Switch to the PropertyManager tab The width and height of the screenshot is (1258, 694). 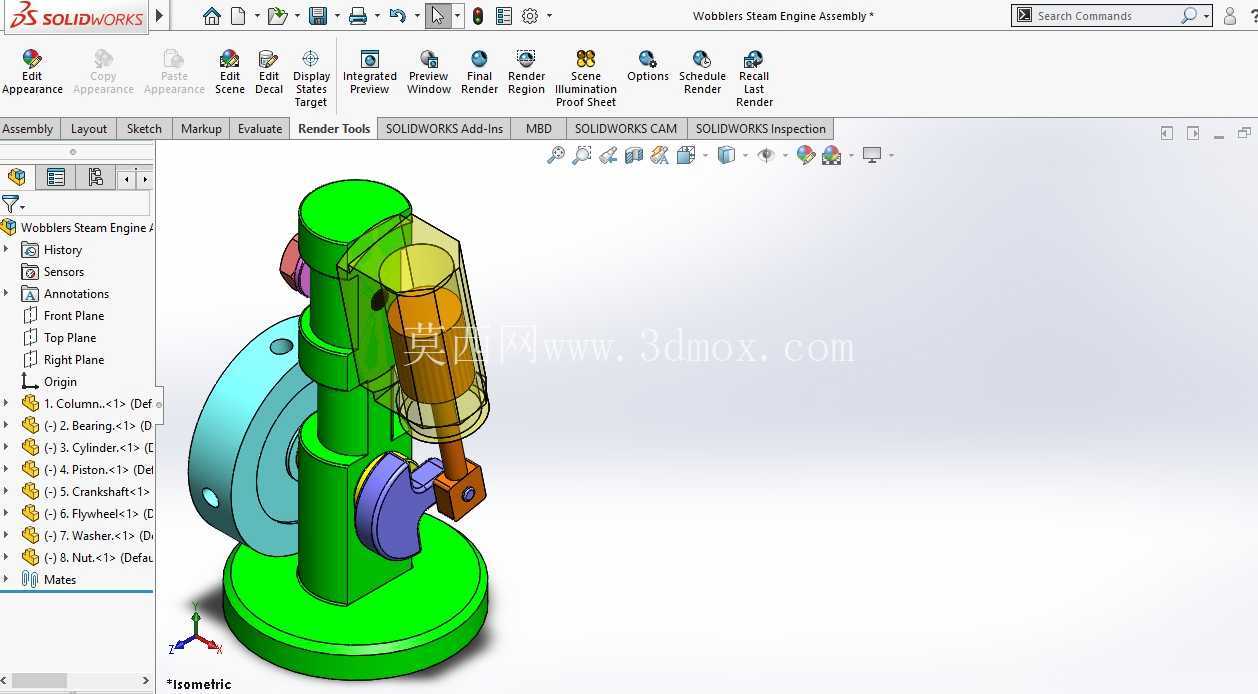pos(56,178)
